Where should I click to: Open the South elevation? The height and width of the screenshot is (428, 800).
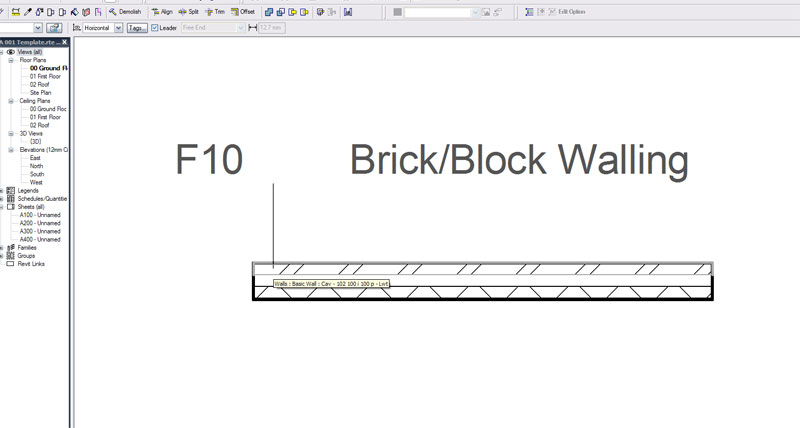pyautogui.click(x=37, y=174)
